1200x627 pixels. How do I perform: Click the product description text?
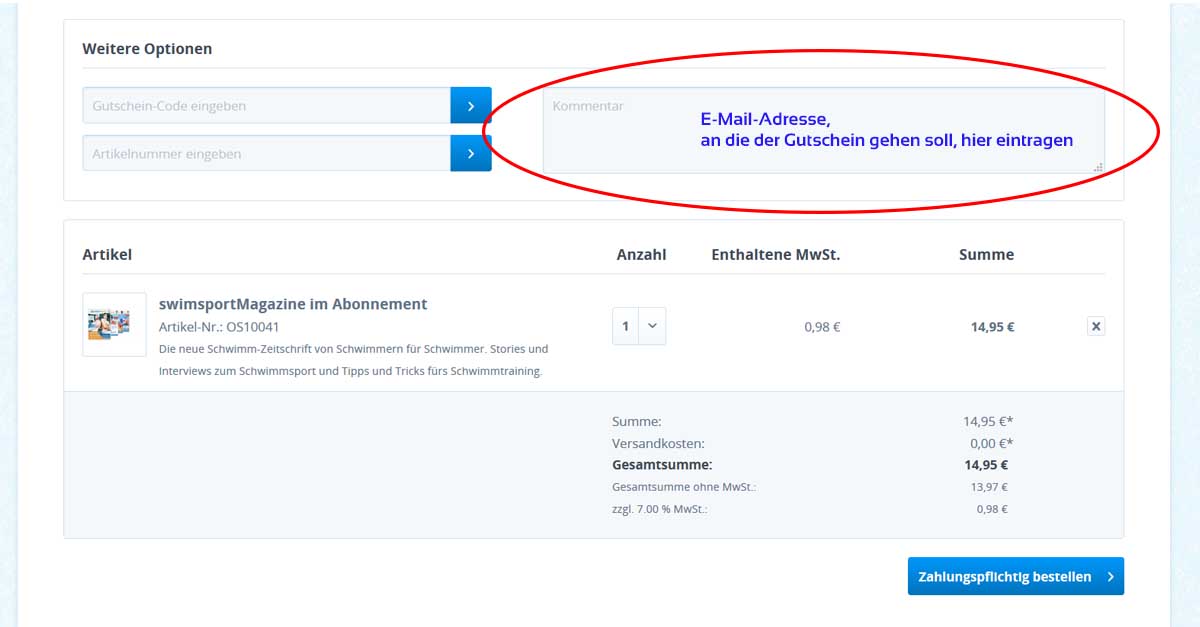tap(353, 360)
